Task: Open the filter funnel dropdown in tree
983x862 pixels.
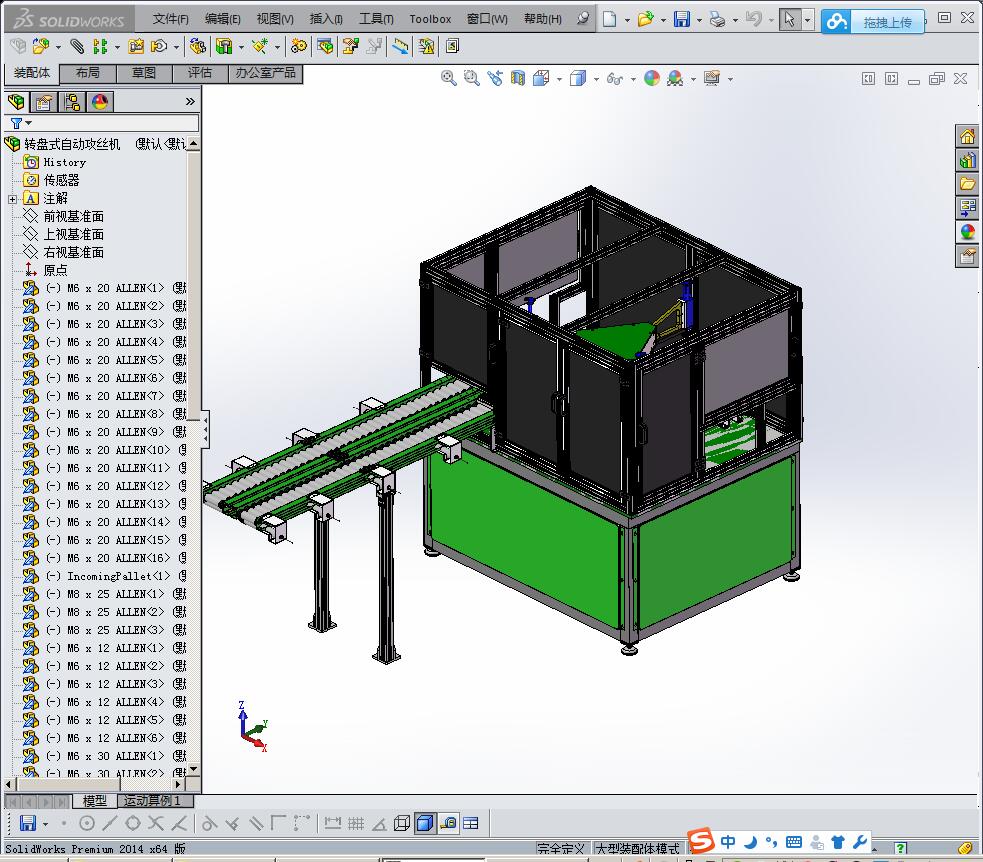Action: point(20,123)
